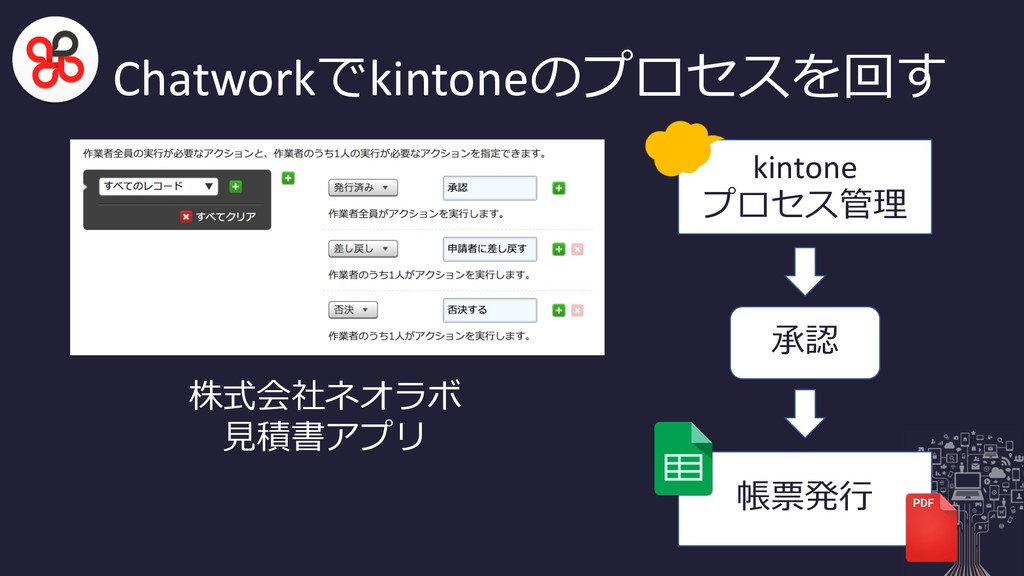Click green plus in the 承認 row
Viewport: 1024px width, 576px height.
point(558,188)
